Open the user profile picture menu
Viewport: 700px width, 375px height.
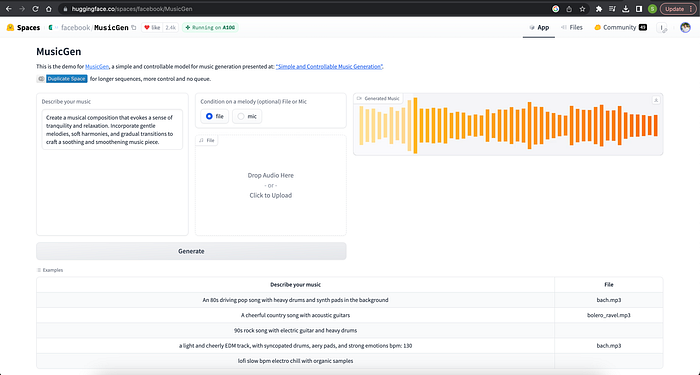(685, 28)
